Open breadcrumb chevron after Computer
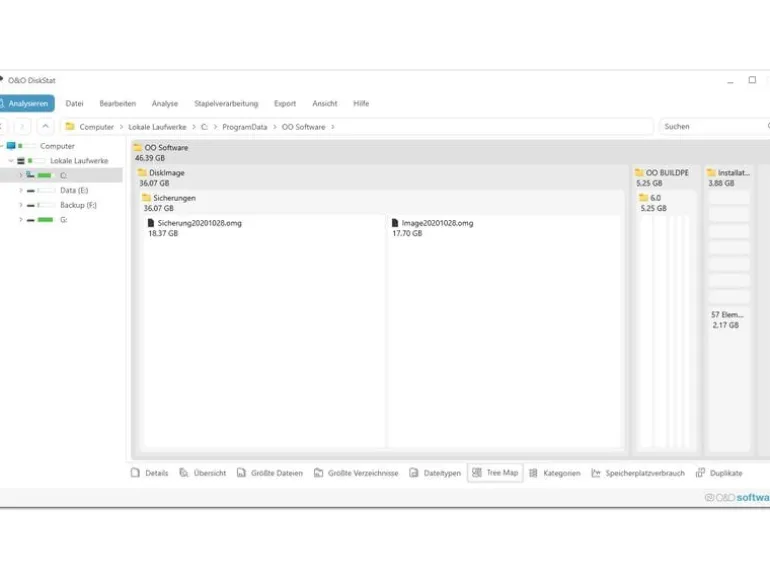 (121, 127)
